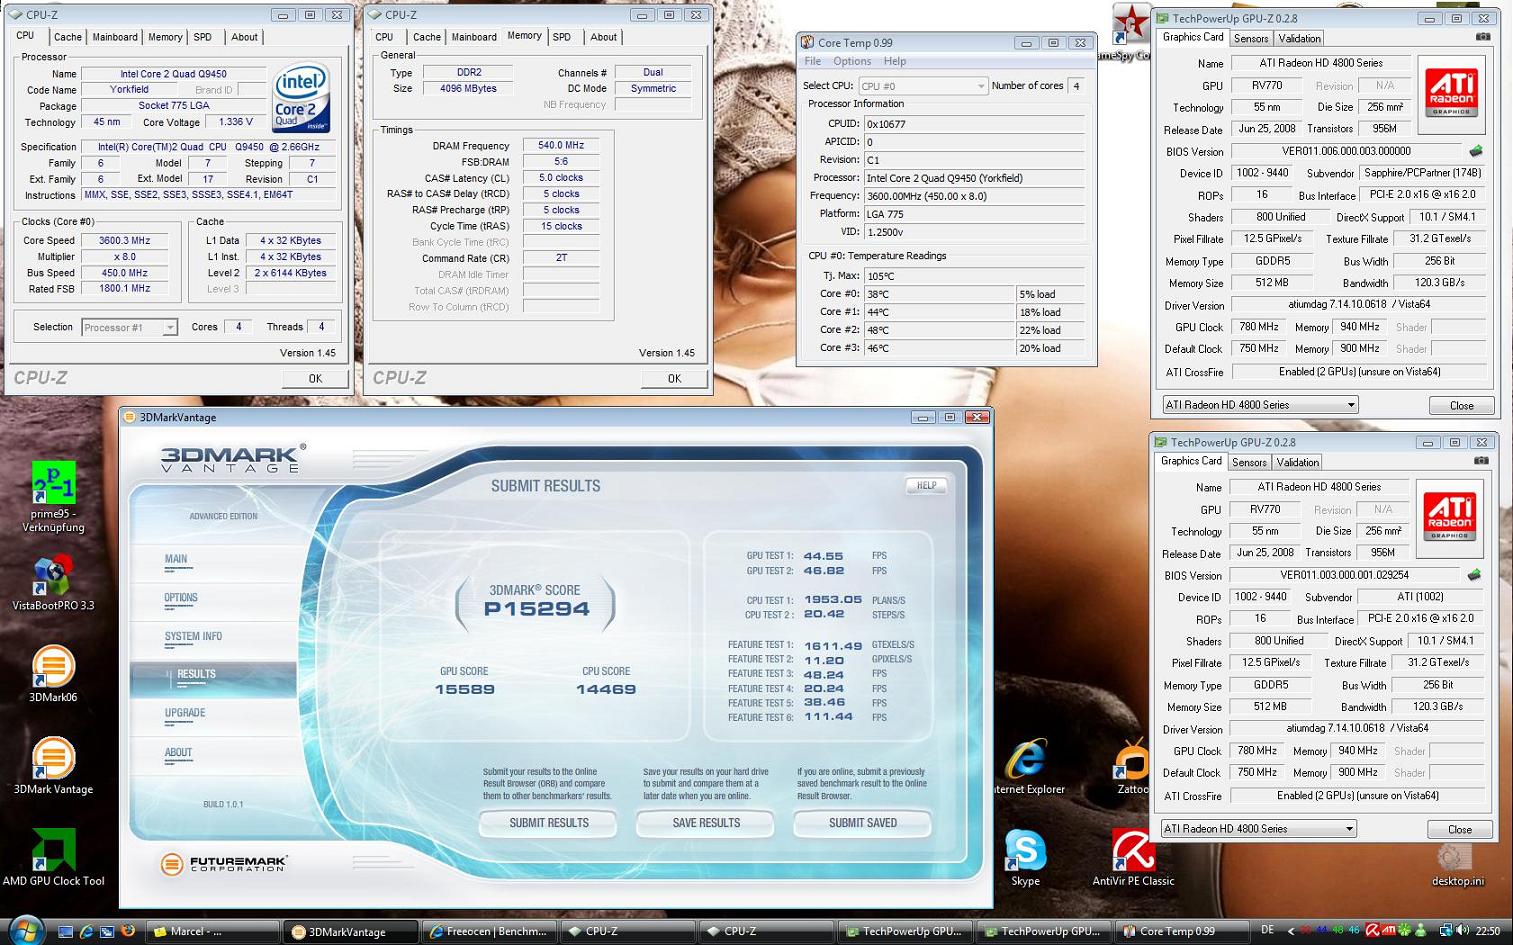The height and width of the screenshot is (945, 1513).
Task: Open the File menu in Core Temp
Action: coord(813,61)
